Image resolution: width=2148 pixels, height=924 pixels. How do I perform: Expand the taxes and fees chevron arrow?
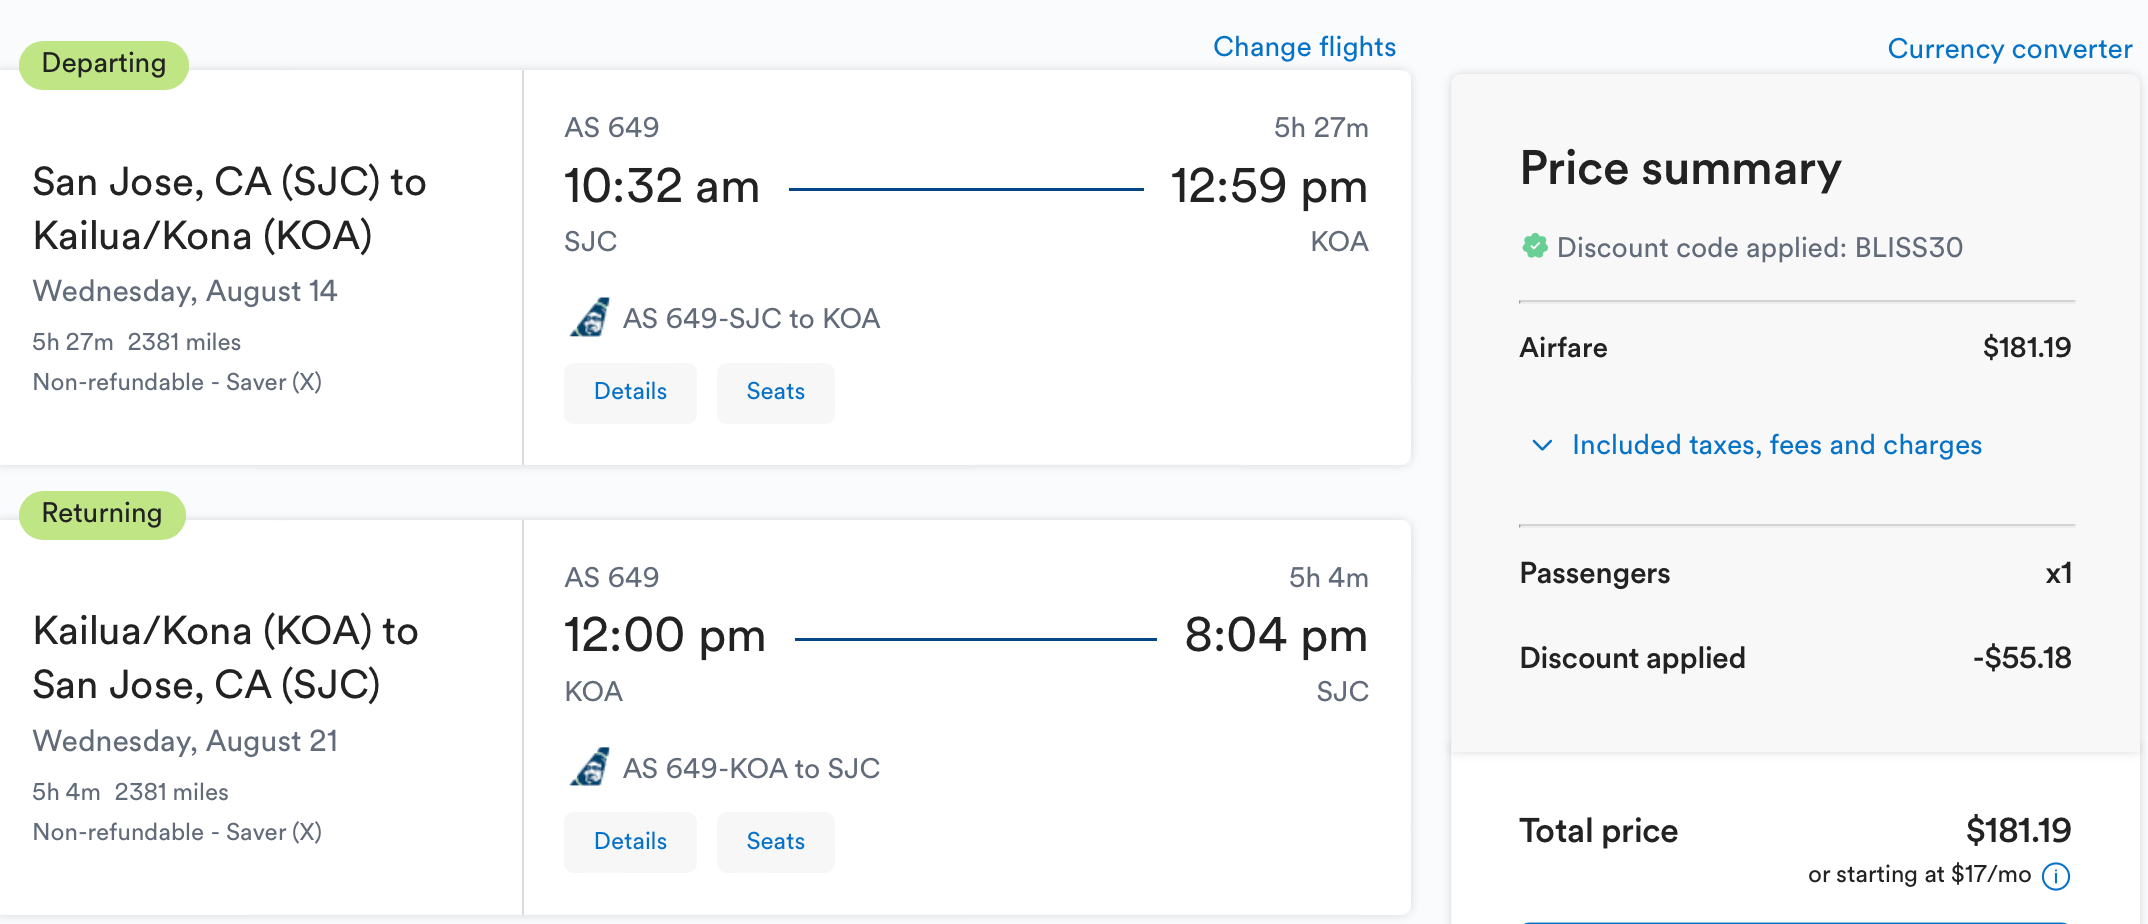pyautogui.click(x=1542, y=445)
